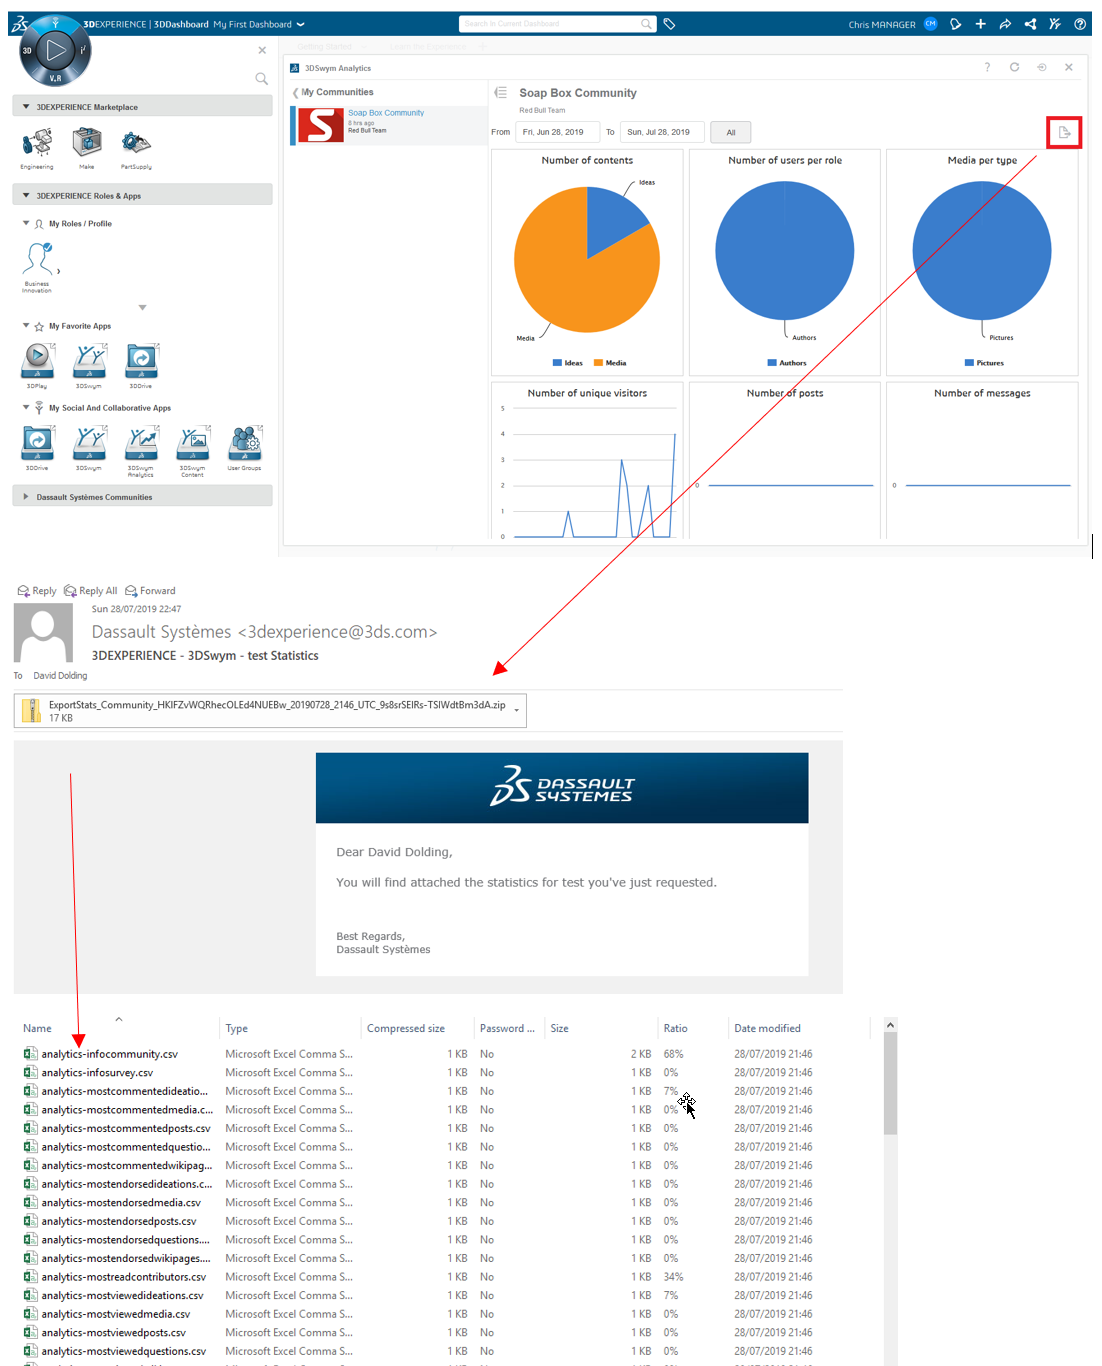Click the refresh icon in Analytics widget
This screenshot has width=1102, height=1366.
pos(1014,67)
